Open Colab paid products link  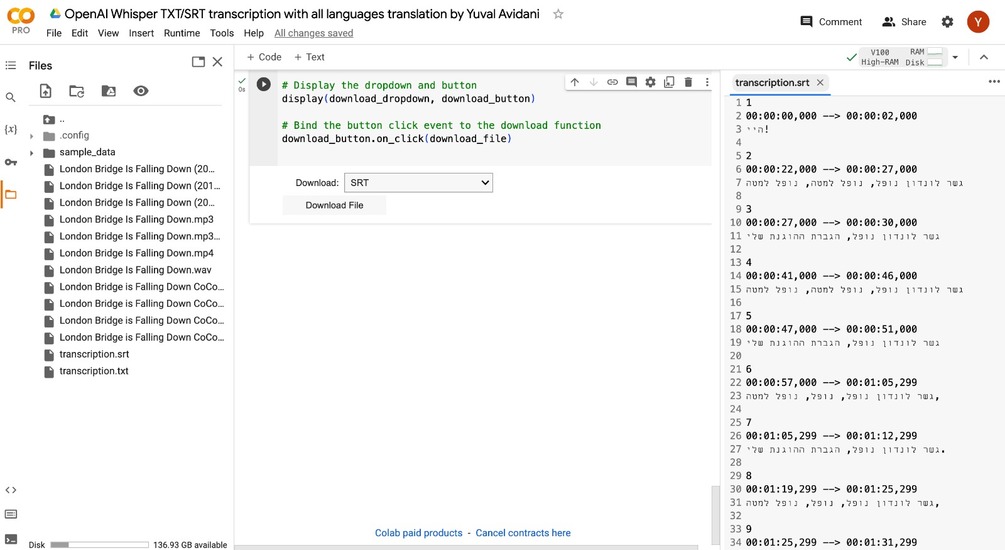[x=419, y=533]
